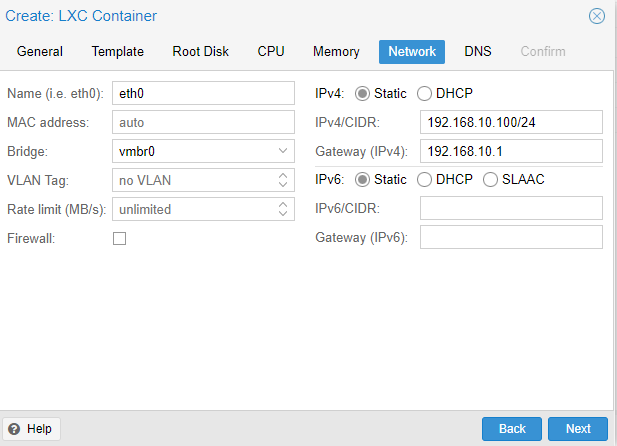This screenshot has height=446, width=617.
Task: Switch to the DNS tab
Action: 478,52
